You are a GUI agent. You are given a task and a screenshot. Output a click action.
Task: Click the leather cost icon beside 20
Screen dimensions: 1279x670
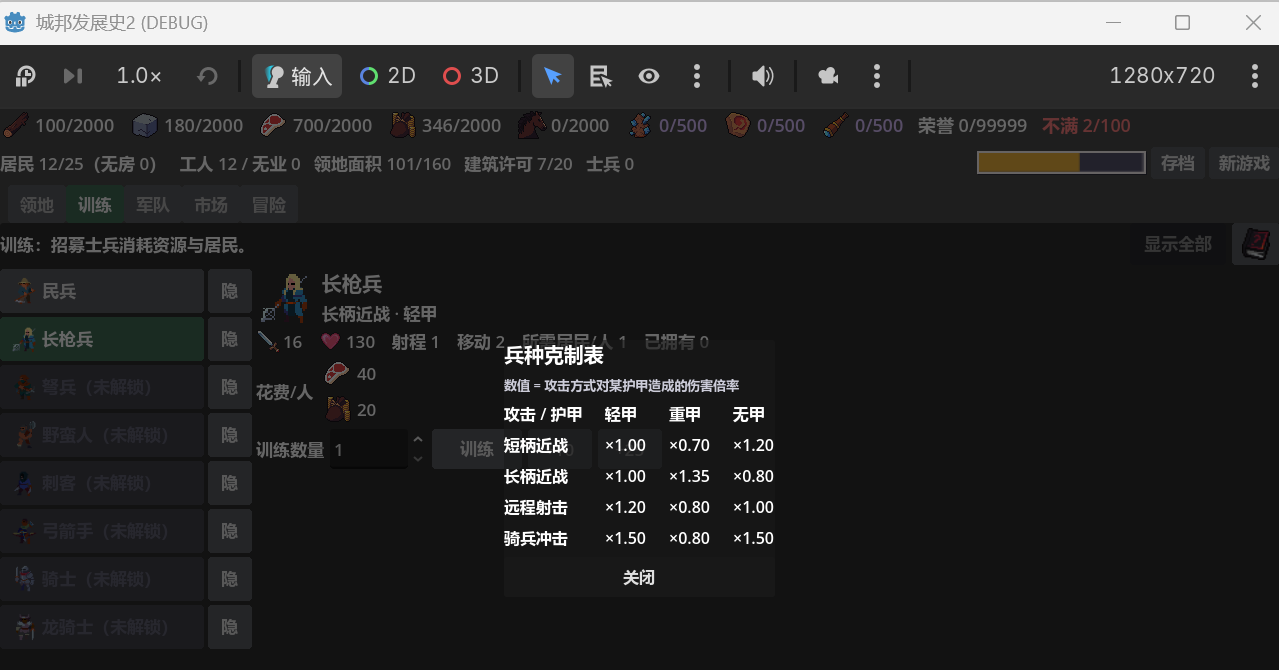point(337,409)
